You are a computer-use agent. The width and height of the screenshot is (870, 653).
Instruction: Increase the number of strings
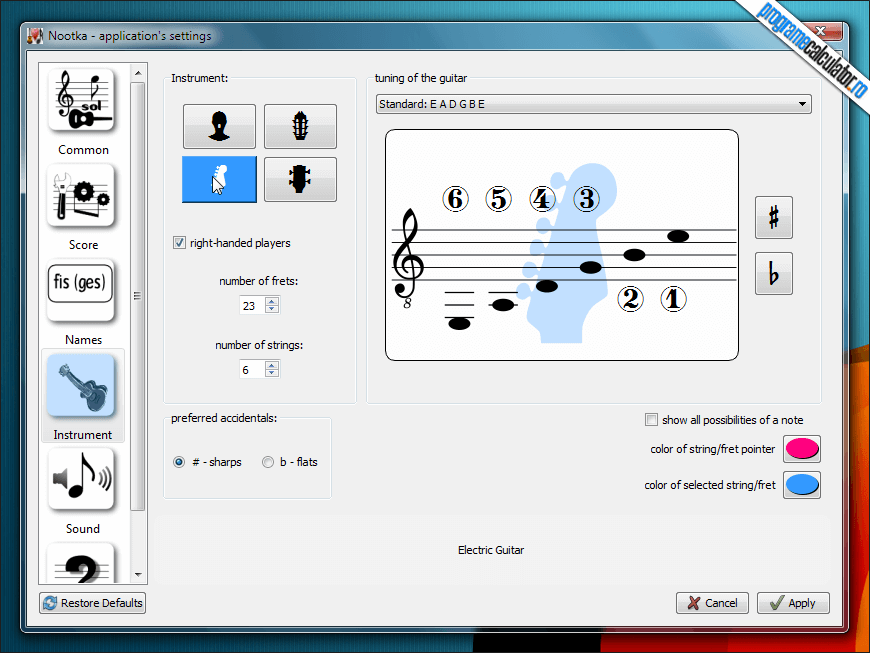272,365
